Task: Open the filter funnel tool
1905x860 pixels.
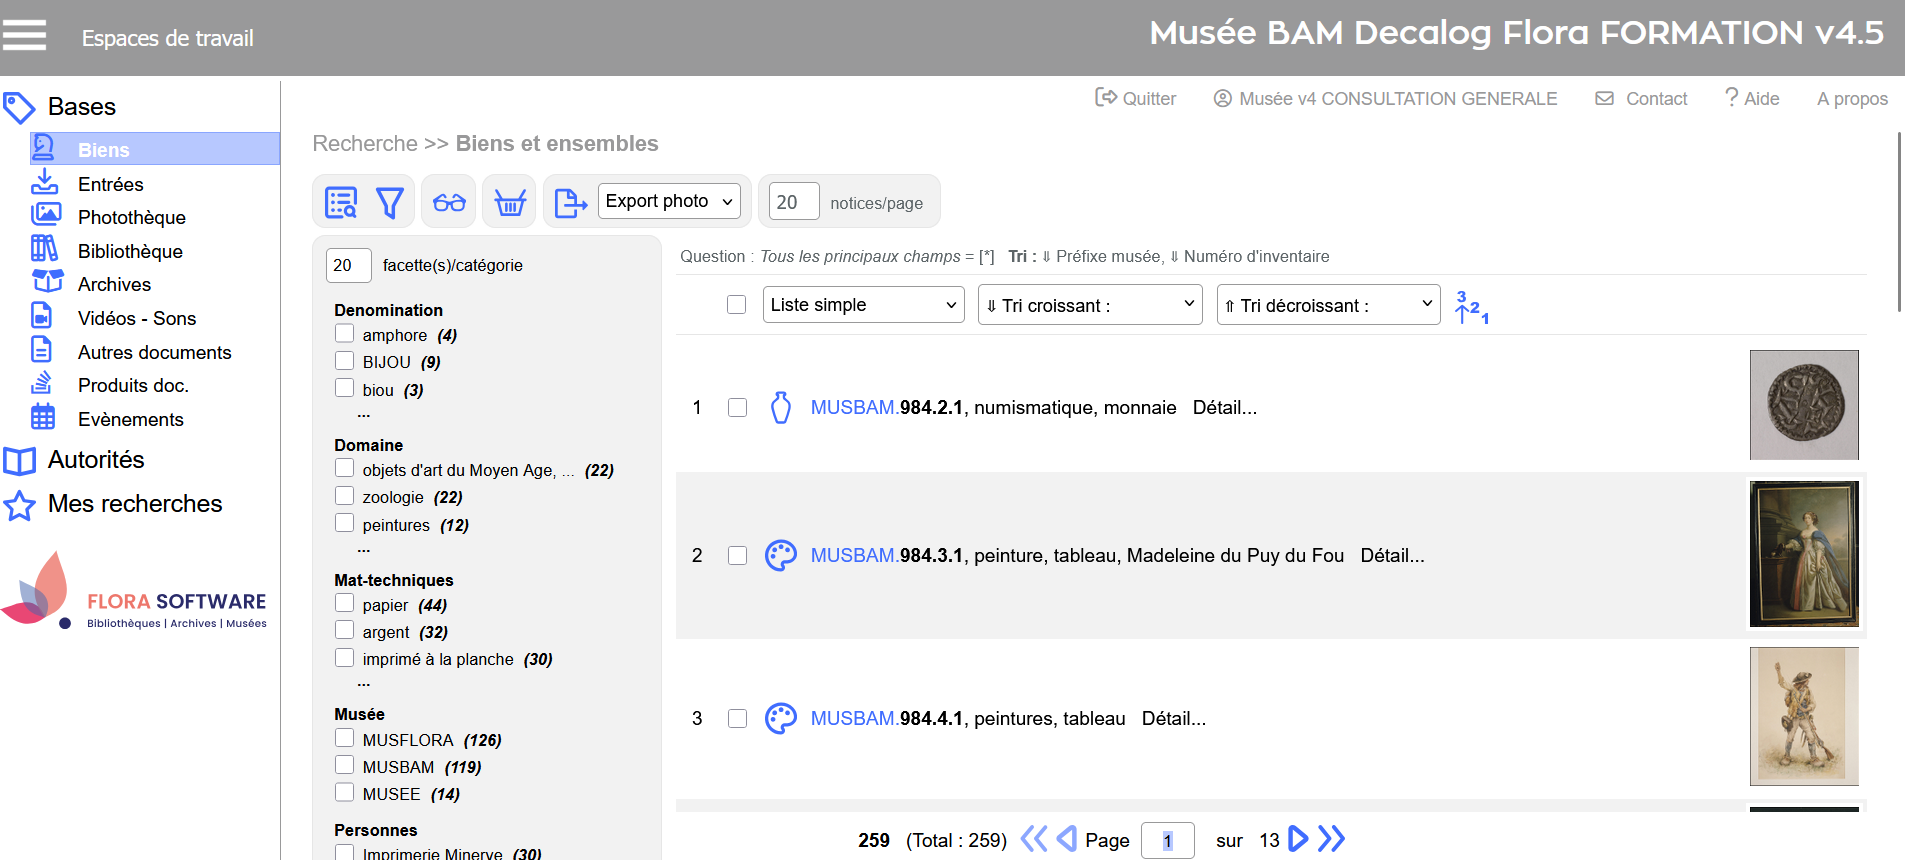Action: pos(389,203)
